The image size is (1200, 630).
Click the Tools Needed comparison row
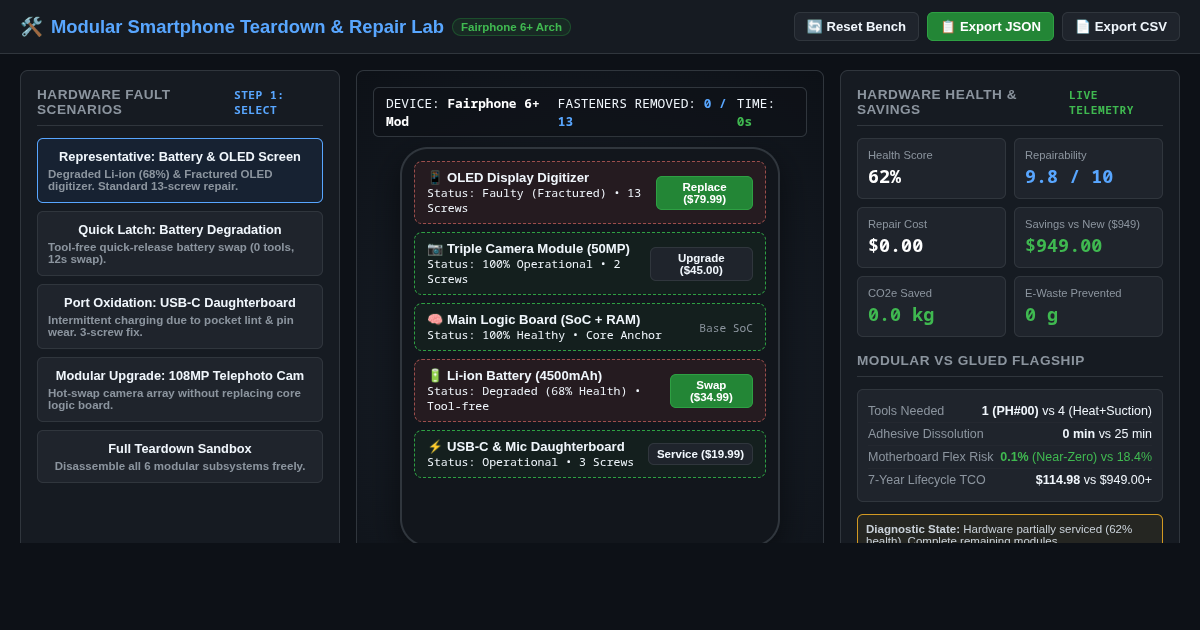coord(1010,411)
